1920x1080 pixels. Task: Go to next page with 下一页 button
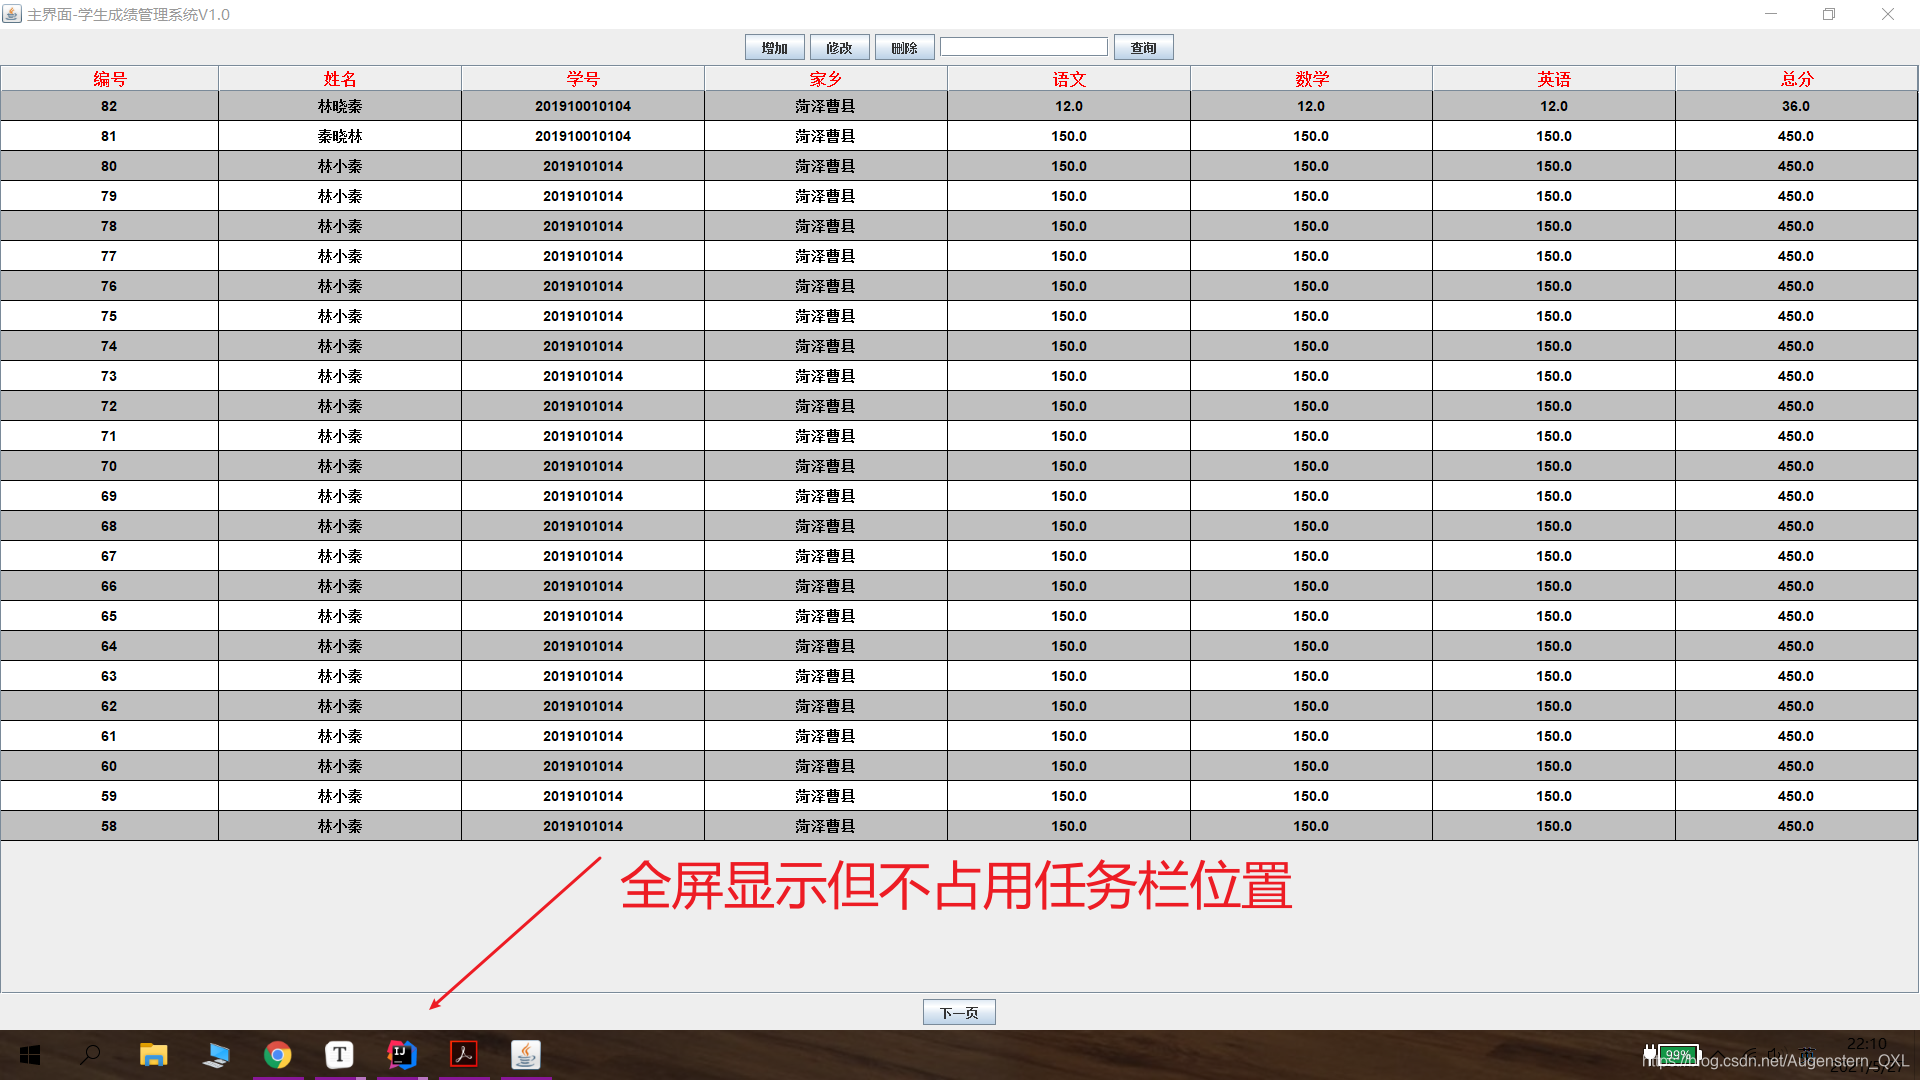coord(959,1013)
